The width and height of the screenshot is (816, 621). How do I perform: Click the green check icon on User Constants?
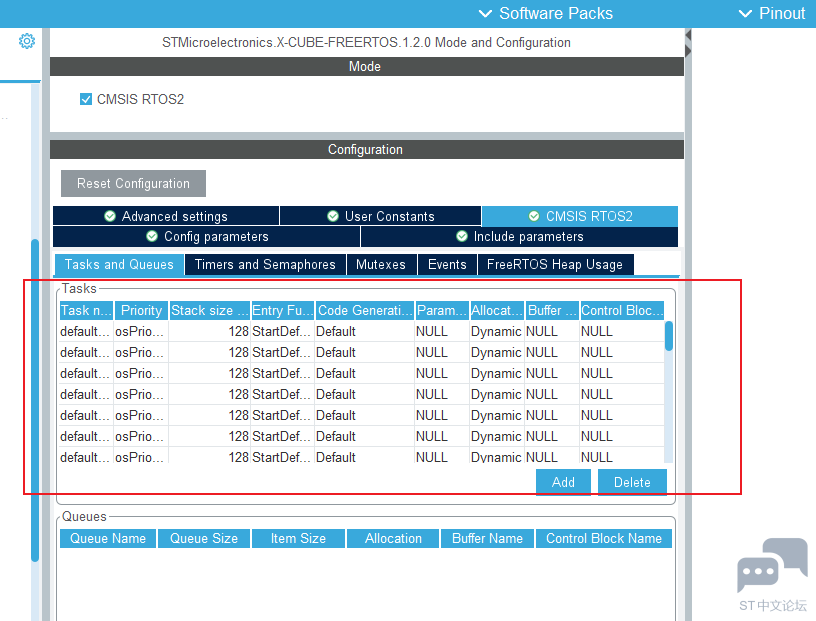333,216
